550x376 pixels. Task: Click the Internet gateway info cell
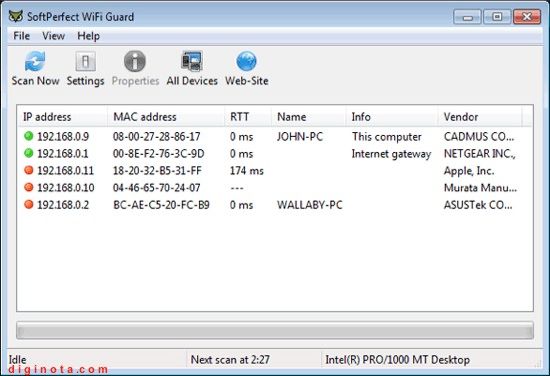[391, 154]
